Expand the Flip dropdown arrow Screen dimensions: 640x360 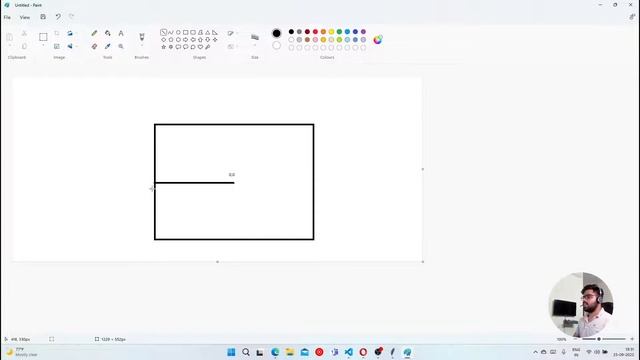tap(76, 47)
